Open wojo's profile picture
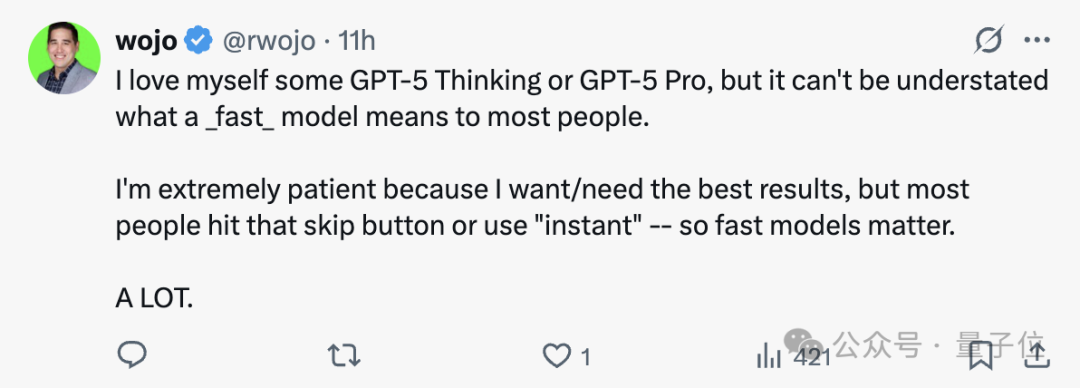1080x388 pixels. 63,58
